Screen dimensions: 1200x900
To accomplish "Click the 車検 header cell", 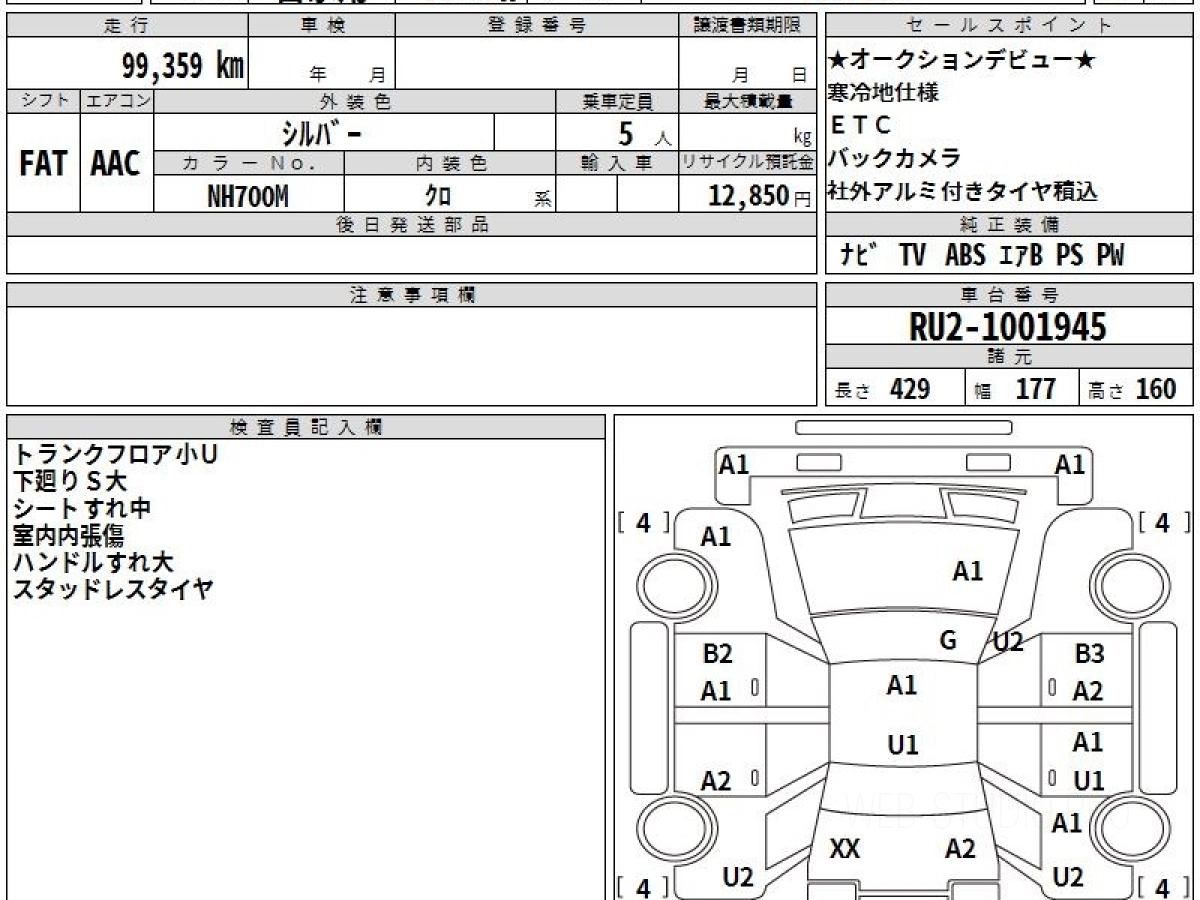I will point(322,26).
